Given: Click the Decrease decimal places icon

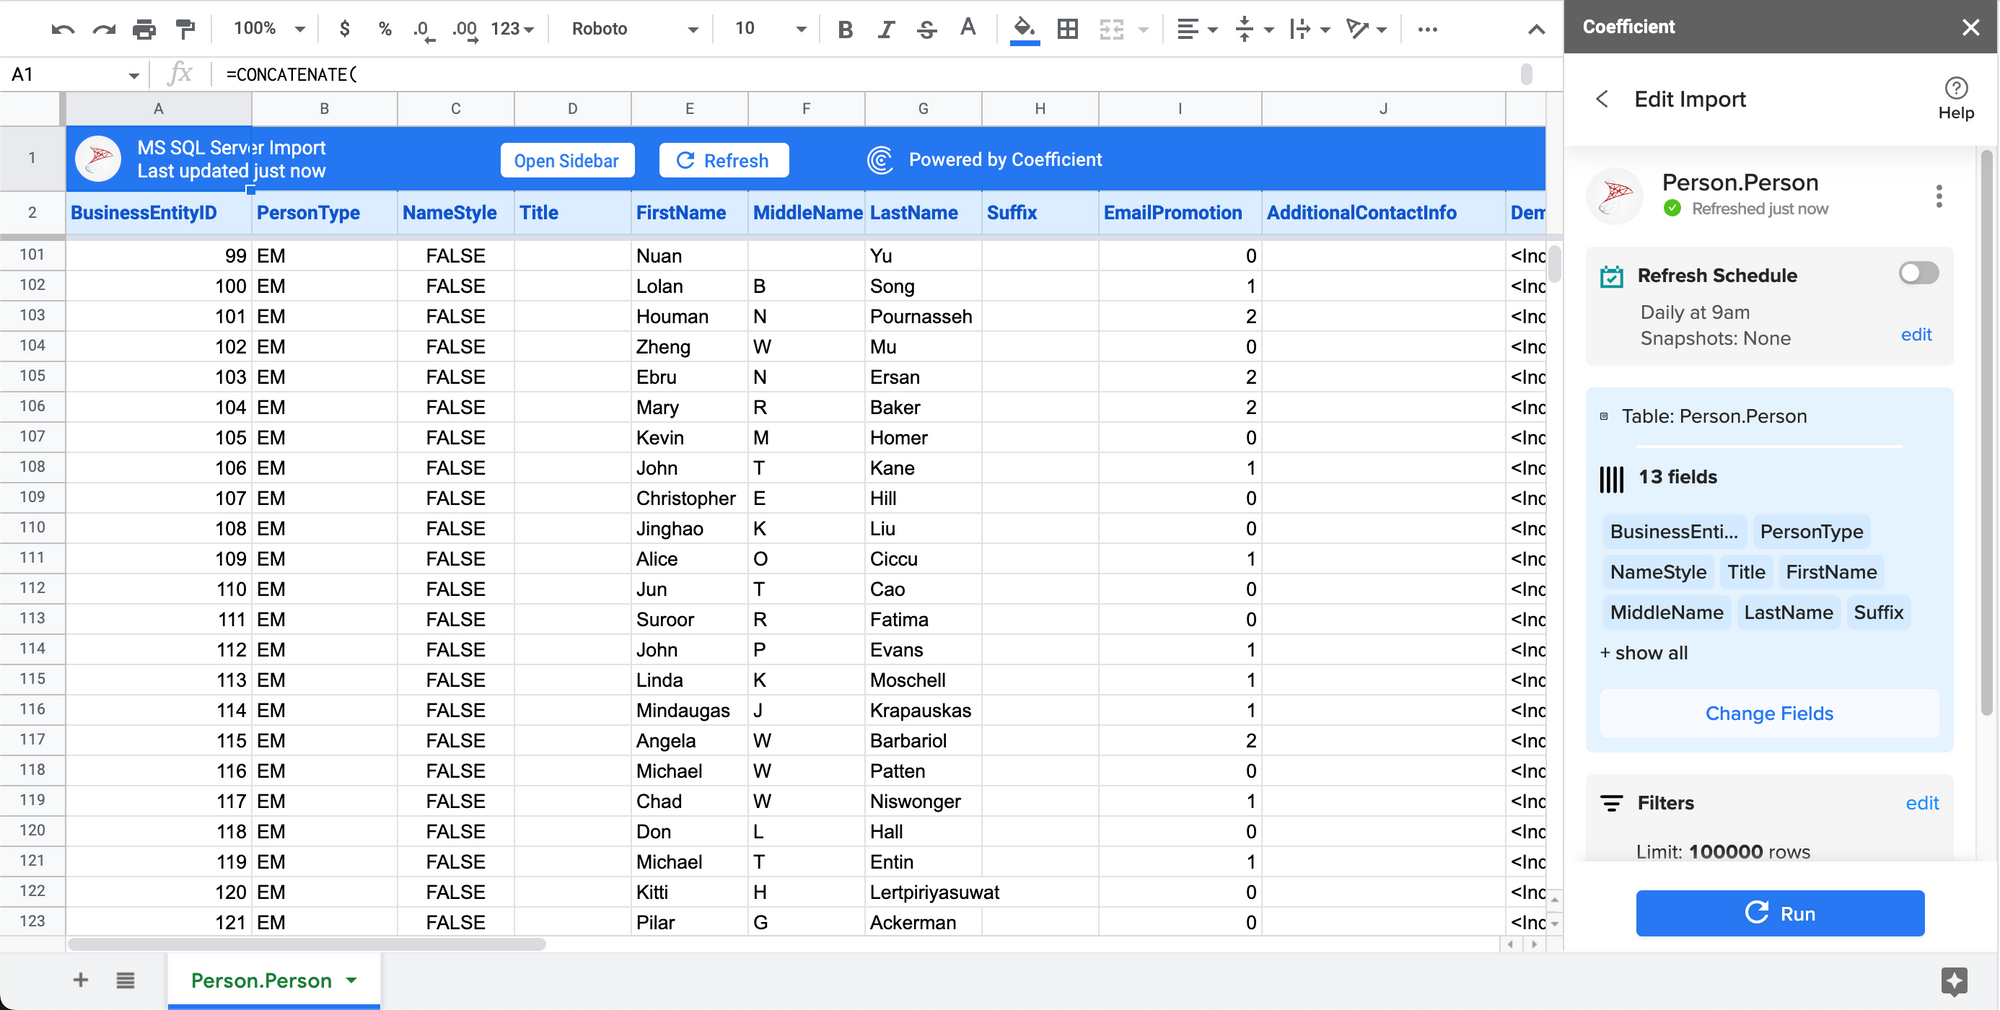Looking at the screenshot, I should [424, 29].
